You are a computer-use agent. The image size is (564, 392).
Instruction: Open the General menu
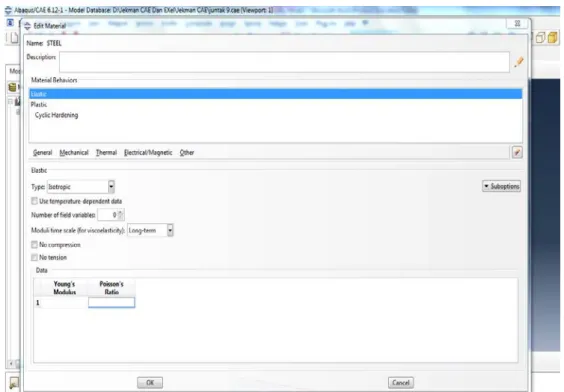click(x=42, y=152)
